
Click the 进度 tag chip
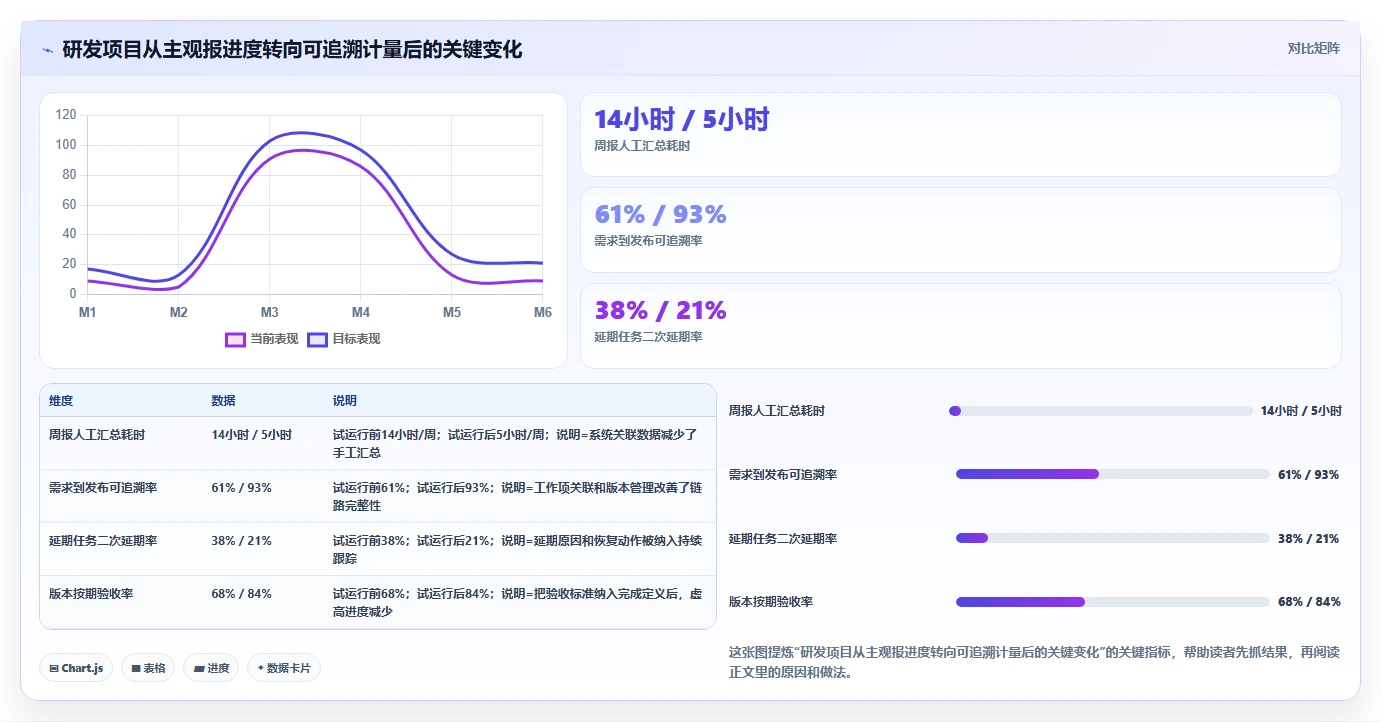[211, 668]
